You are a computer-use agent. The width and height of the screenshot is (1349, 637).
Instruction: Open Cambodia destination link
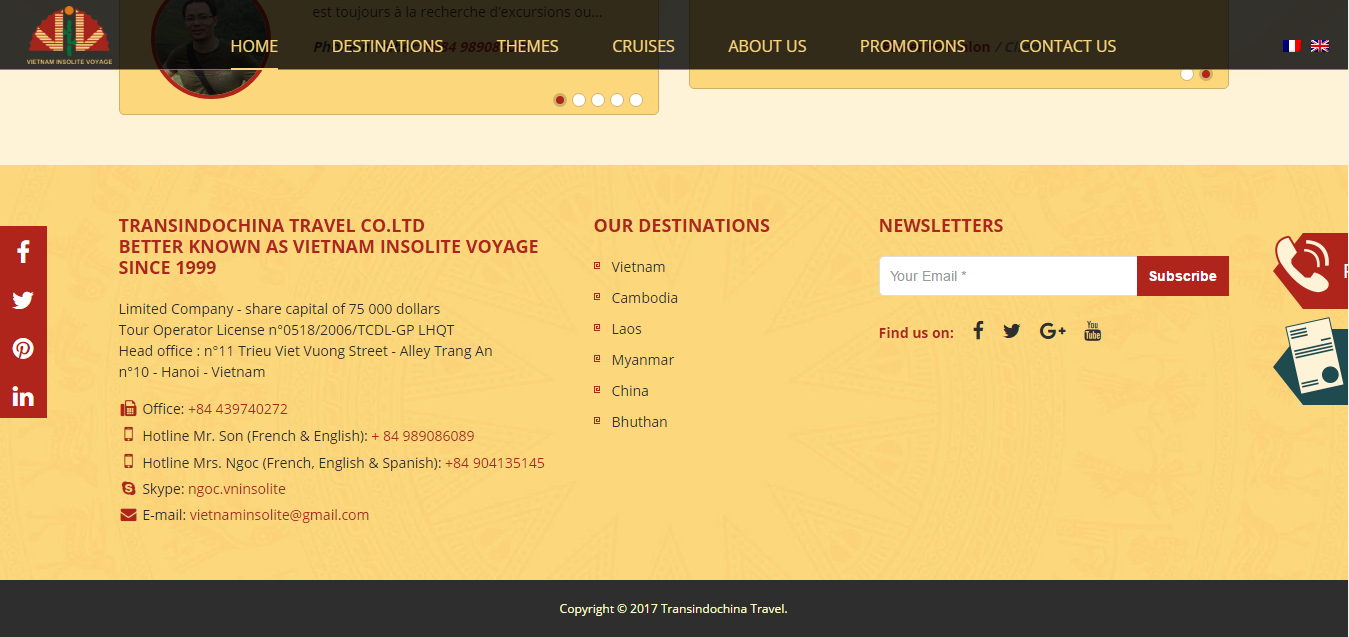pyautogui.click(x=645, y=298)
